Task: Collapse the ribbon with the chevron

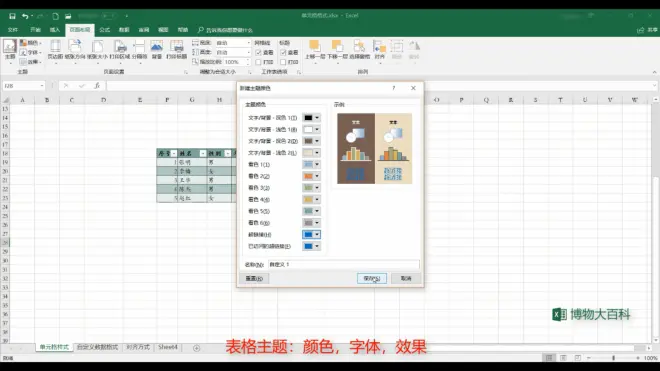Action: [x=655, y=72]
